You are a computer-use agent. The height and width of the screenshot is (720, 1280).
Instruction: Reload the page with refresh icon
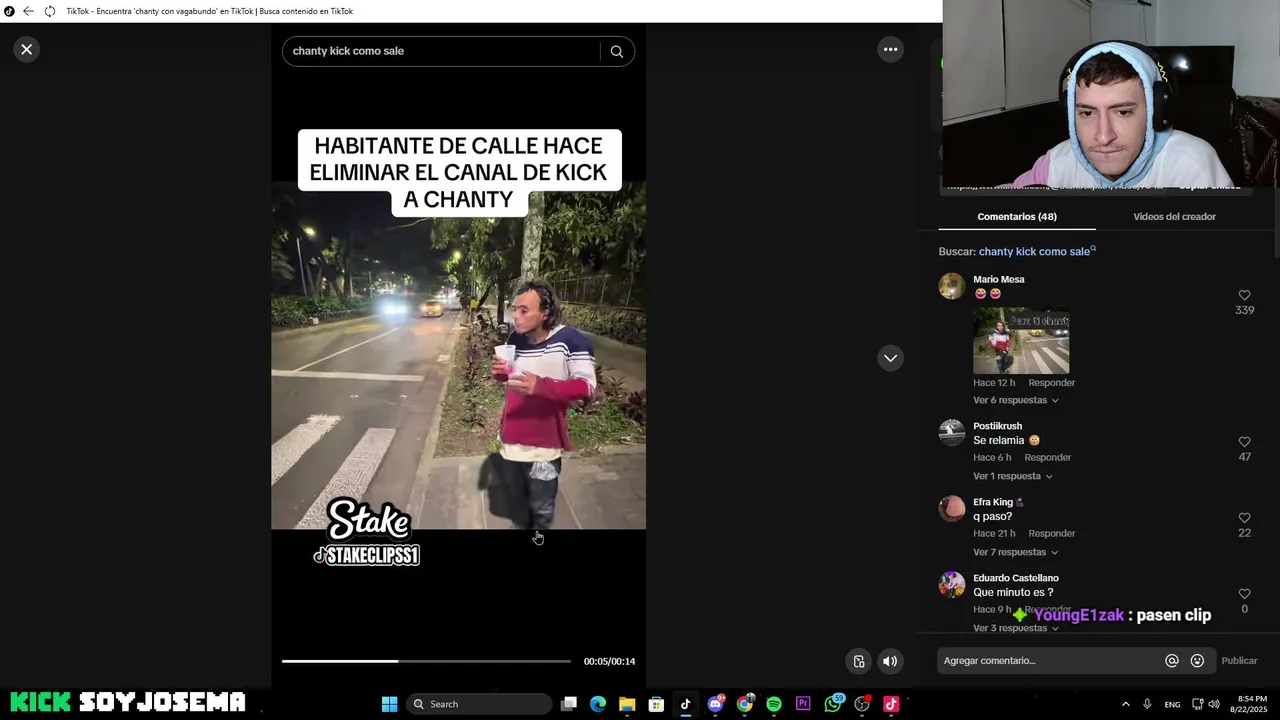click(49, 11)
